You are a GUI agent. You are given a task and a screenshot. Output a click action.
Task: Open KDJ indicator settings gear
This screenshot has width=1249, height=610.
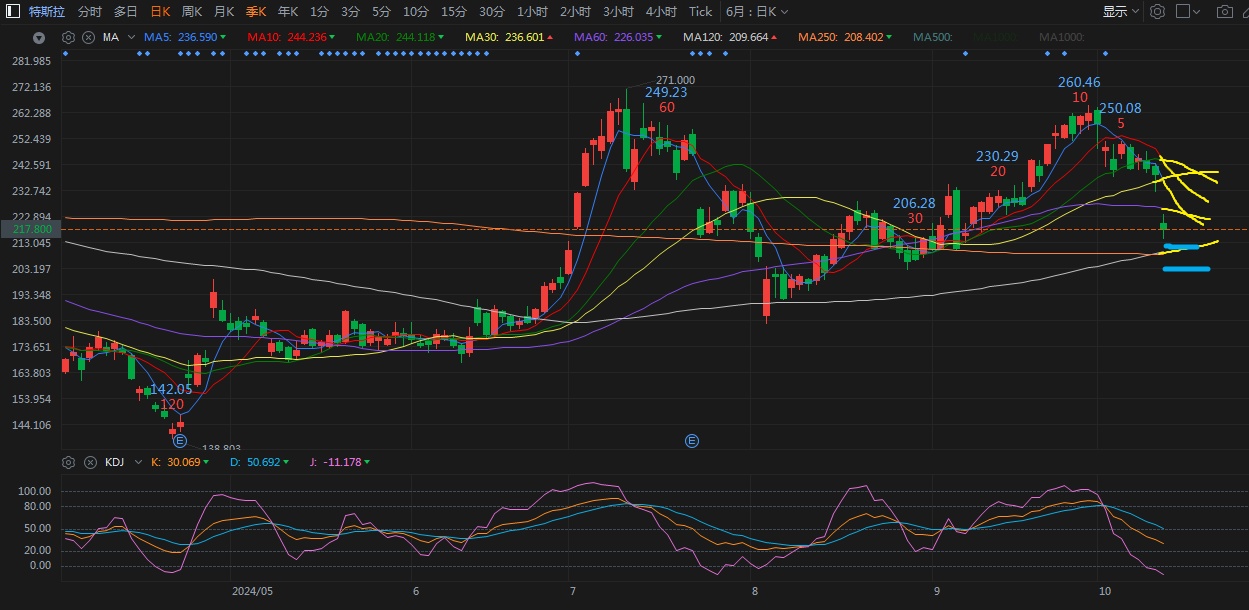(x=68, y=462)
